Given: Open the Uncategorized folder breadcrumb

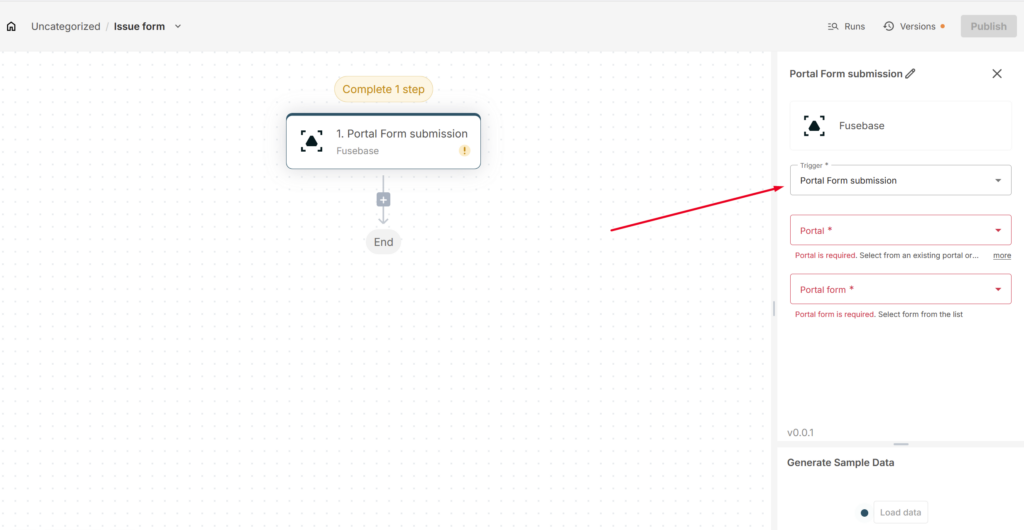Looking at the screenshot, I should click(x=65, y=27).
